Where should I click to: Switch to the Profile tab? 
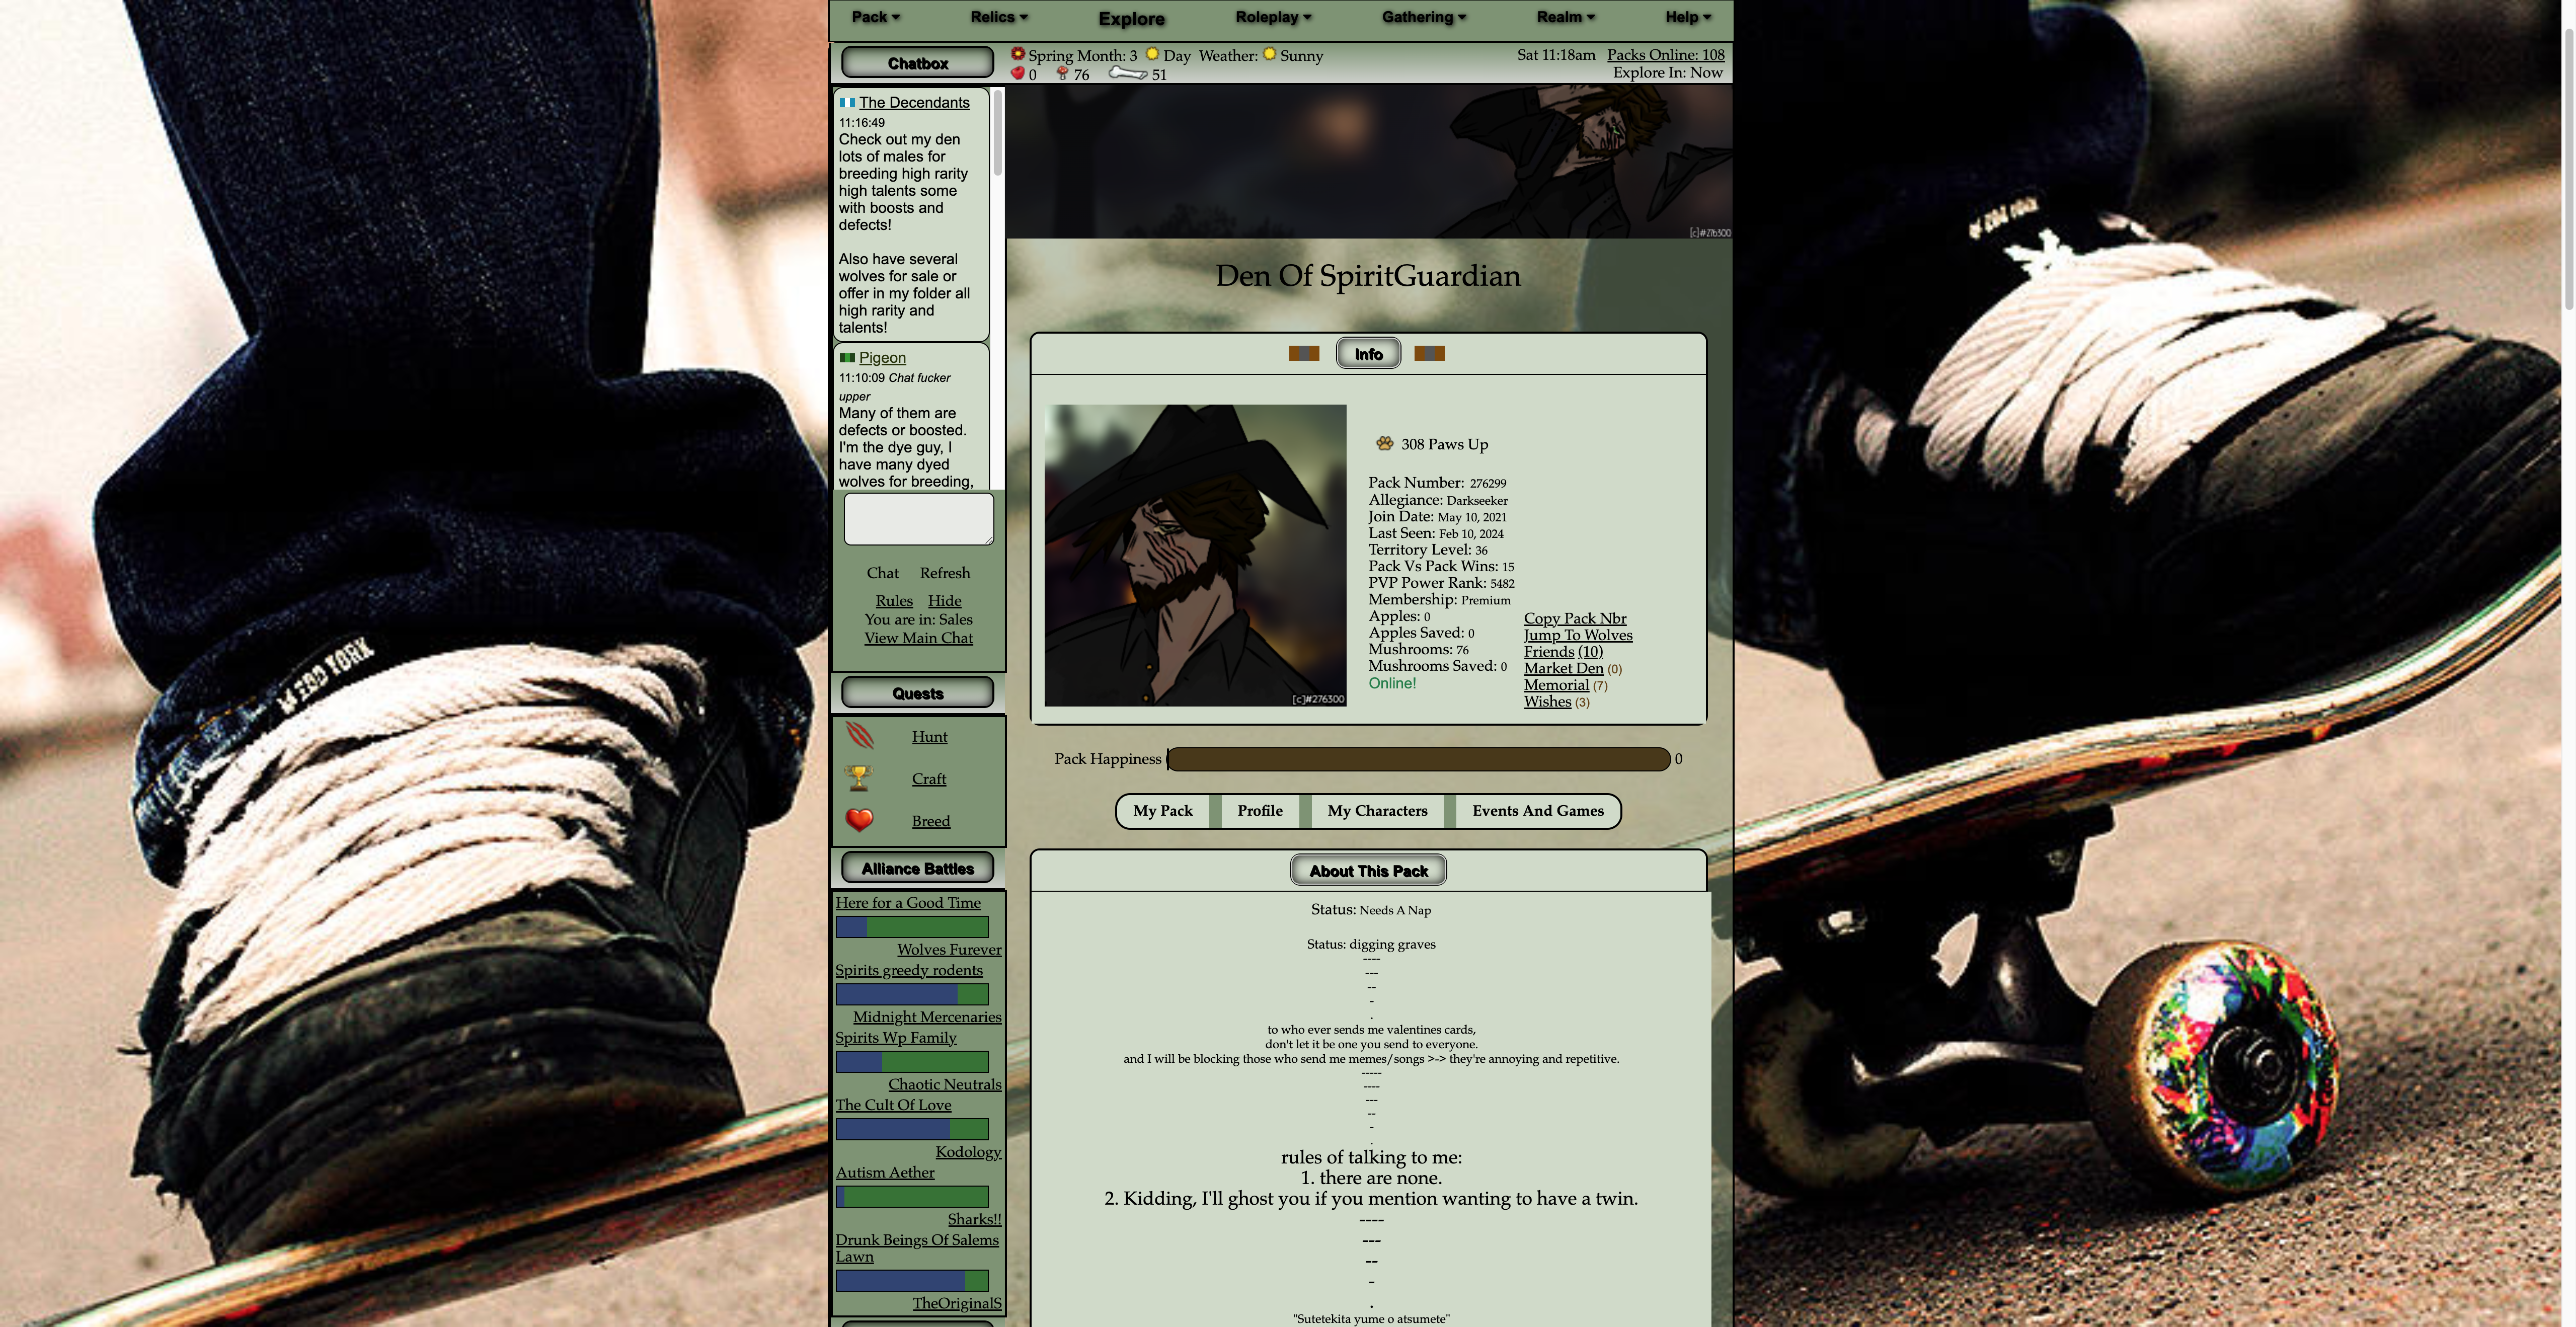(x=1259, y=811)
